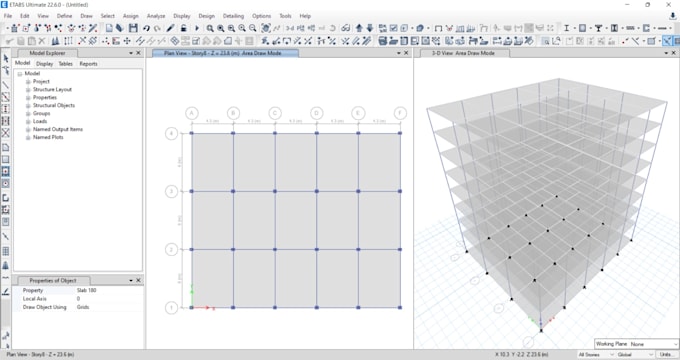The width and height of the screenshot is (680, 360).
Task: Click the Move Up in List arrow
Action: tap(359, 28)
